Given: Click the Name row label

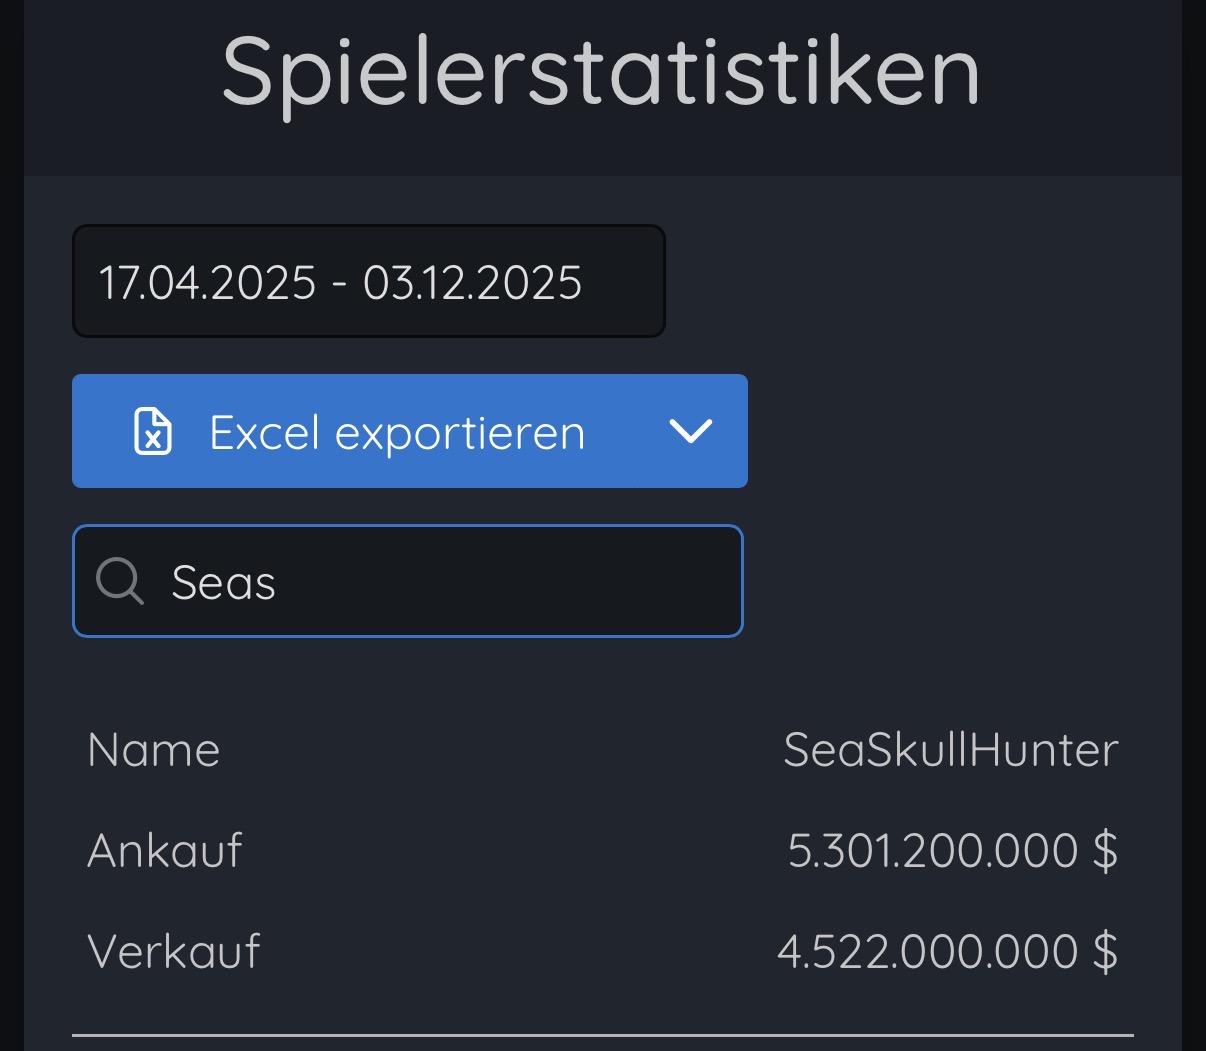Looking at the screenshot, I should pos(153,750).
